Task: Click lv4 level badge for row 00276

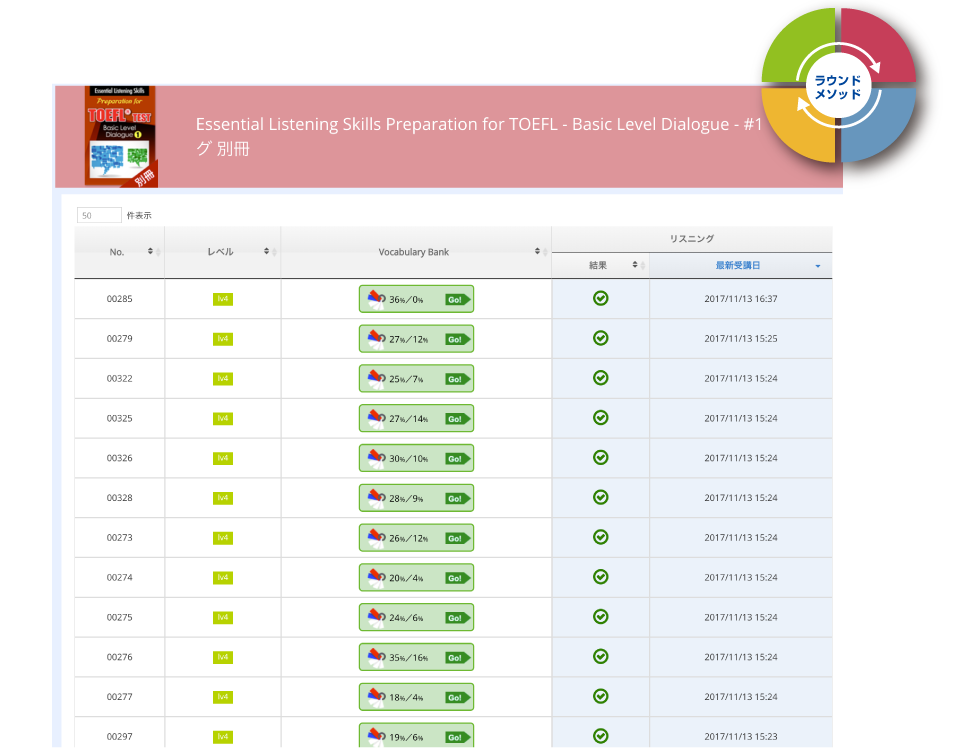Action: (x=223, y=658)
